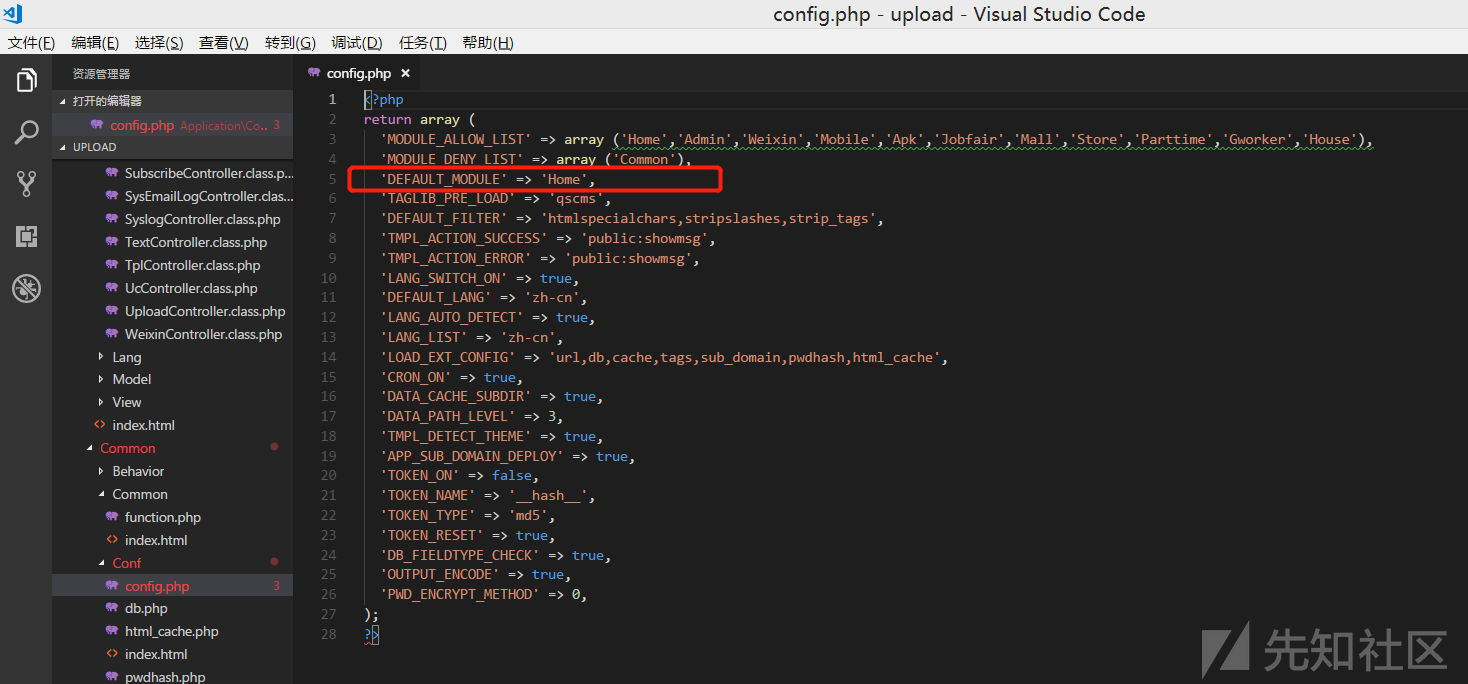The image size is (1468, 684).
Task: Open the 调试(D) menu
Action: coord(357,43)
